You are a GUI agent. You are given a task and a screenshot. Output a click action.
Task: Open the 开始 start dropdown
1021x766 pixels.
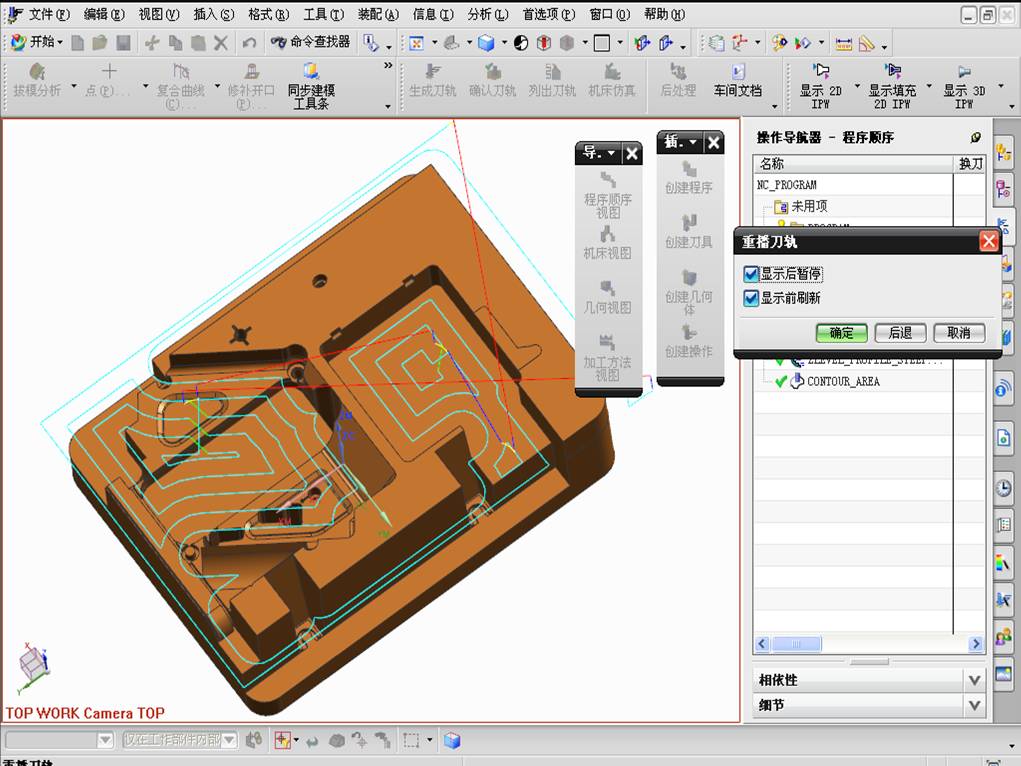coord(37,42)
